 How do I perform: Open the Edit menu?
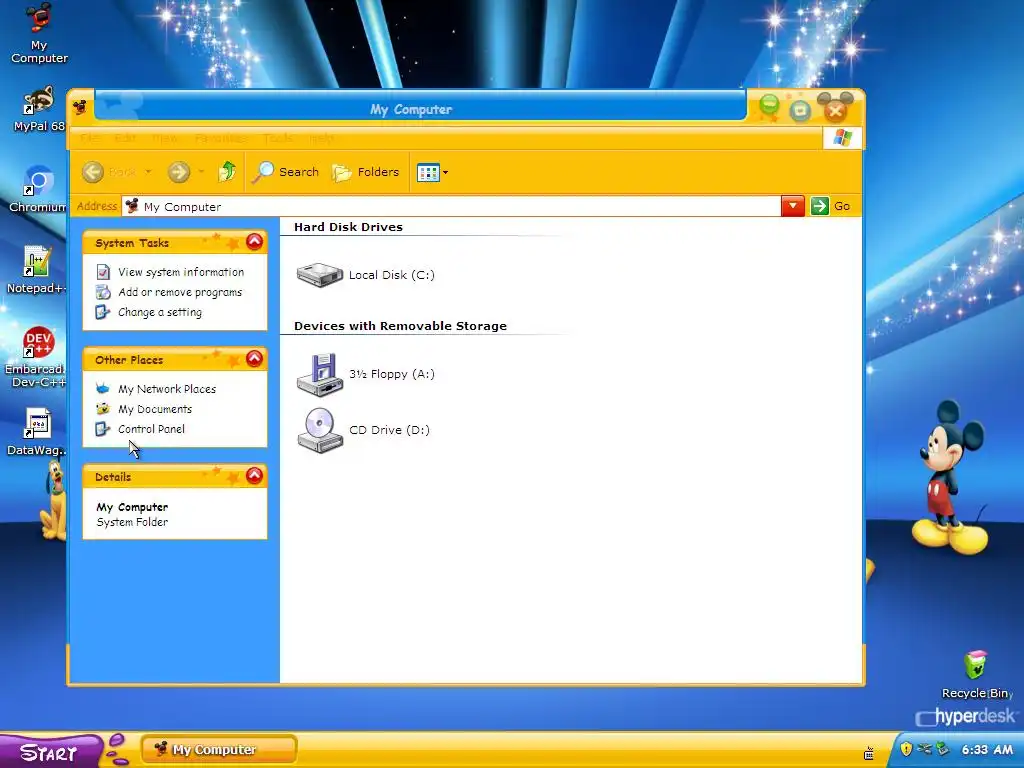click(125, 138)
